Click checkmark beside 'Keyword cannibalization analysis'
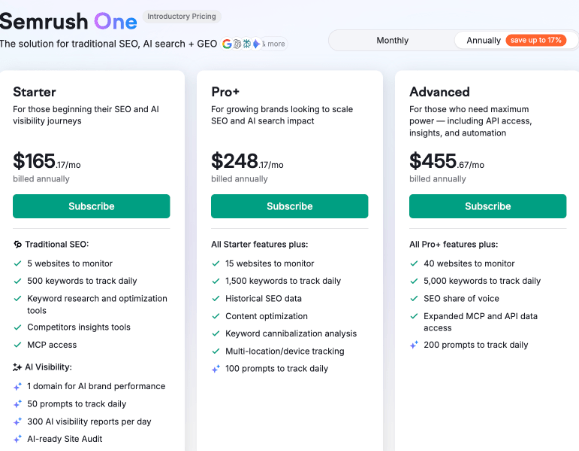 tap(216, 334)
